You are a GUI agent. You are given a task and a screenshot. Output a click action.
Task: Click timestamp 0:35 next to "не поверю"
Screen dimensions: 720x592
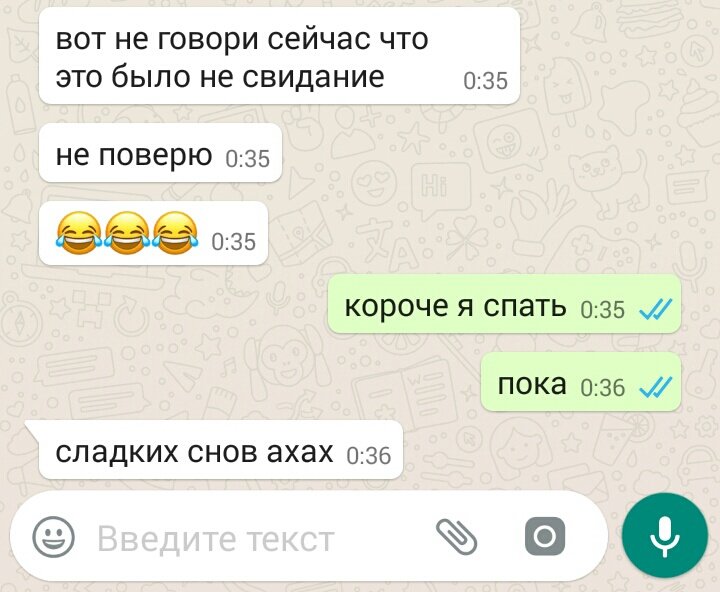pyautogui.click(x=248, y=159)
